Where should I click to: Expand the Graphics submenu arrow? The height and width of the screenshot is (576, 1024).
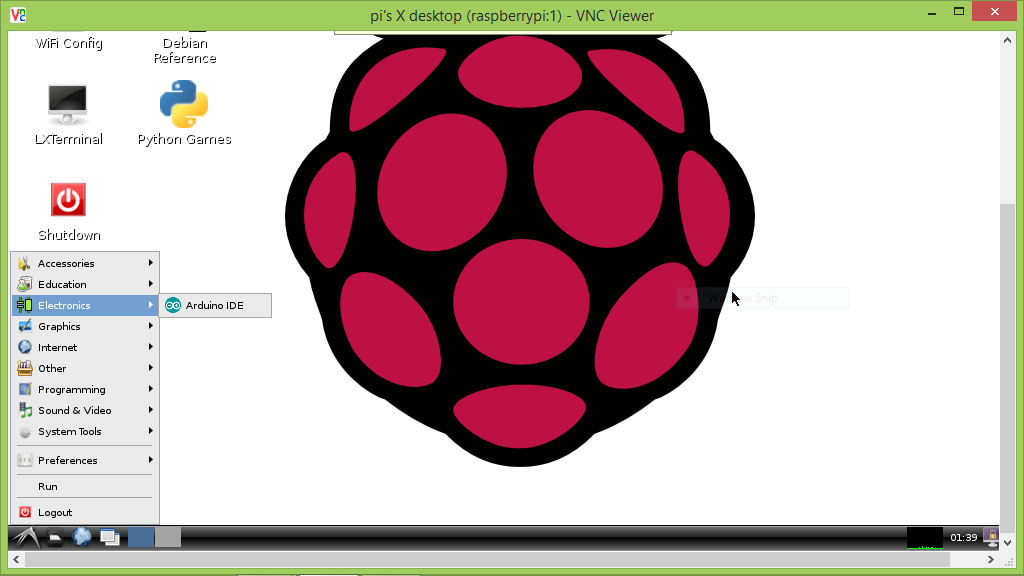point(151,326)
